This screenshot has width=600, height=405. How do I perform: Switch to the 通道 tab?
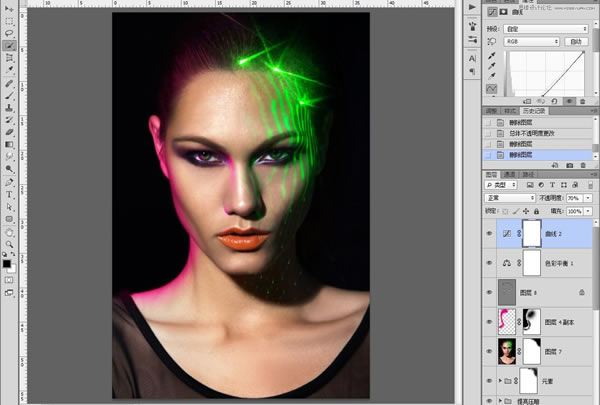tap(509, 174)
